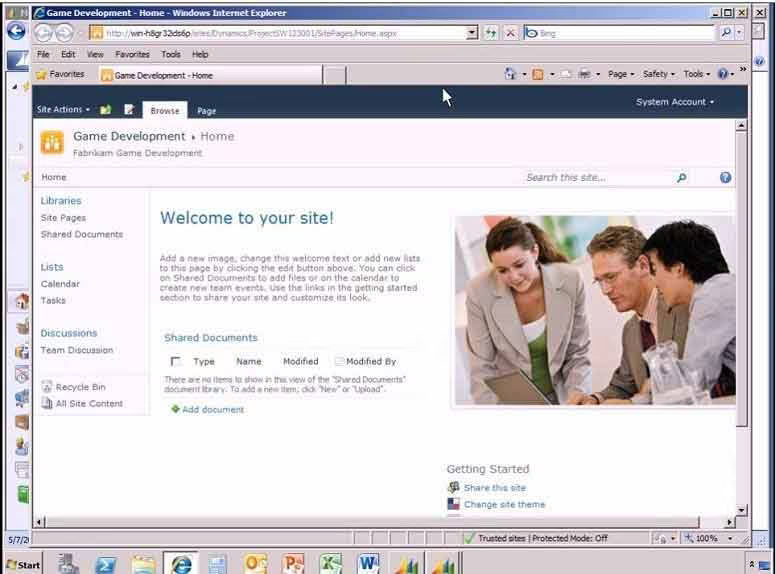Click the Refresh page icon

[x=490, y=33]
